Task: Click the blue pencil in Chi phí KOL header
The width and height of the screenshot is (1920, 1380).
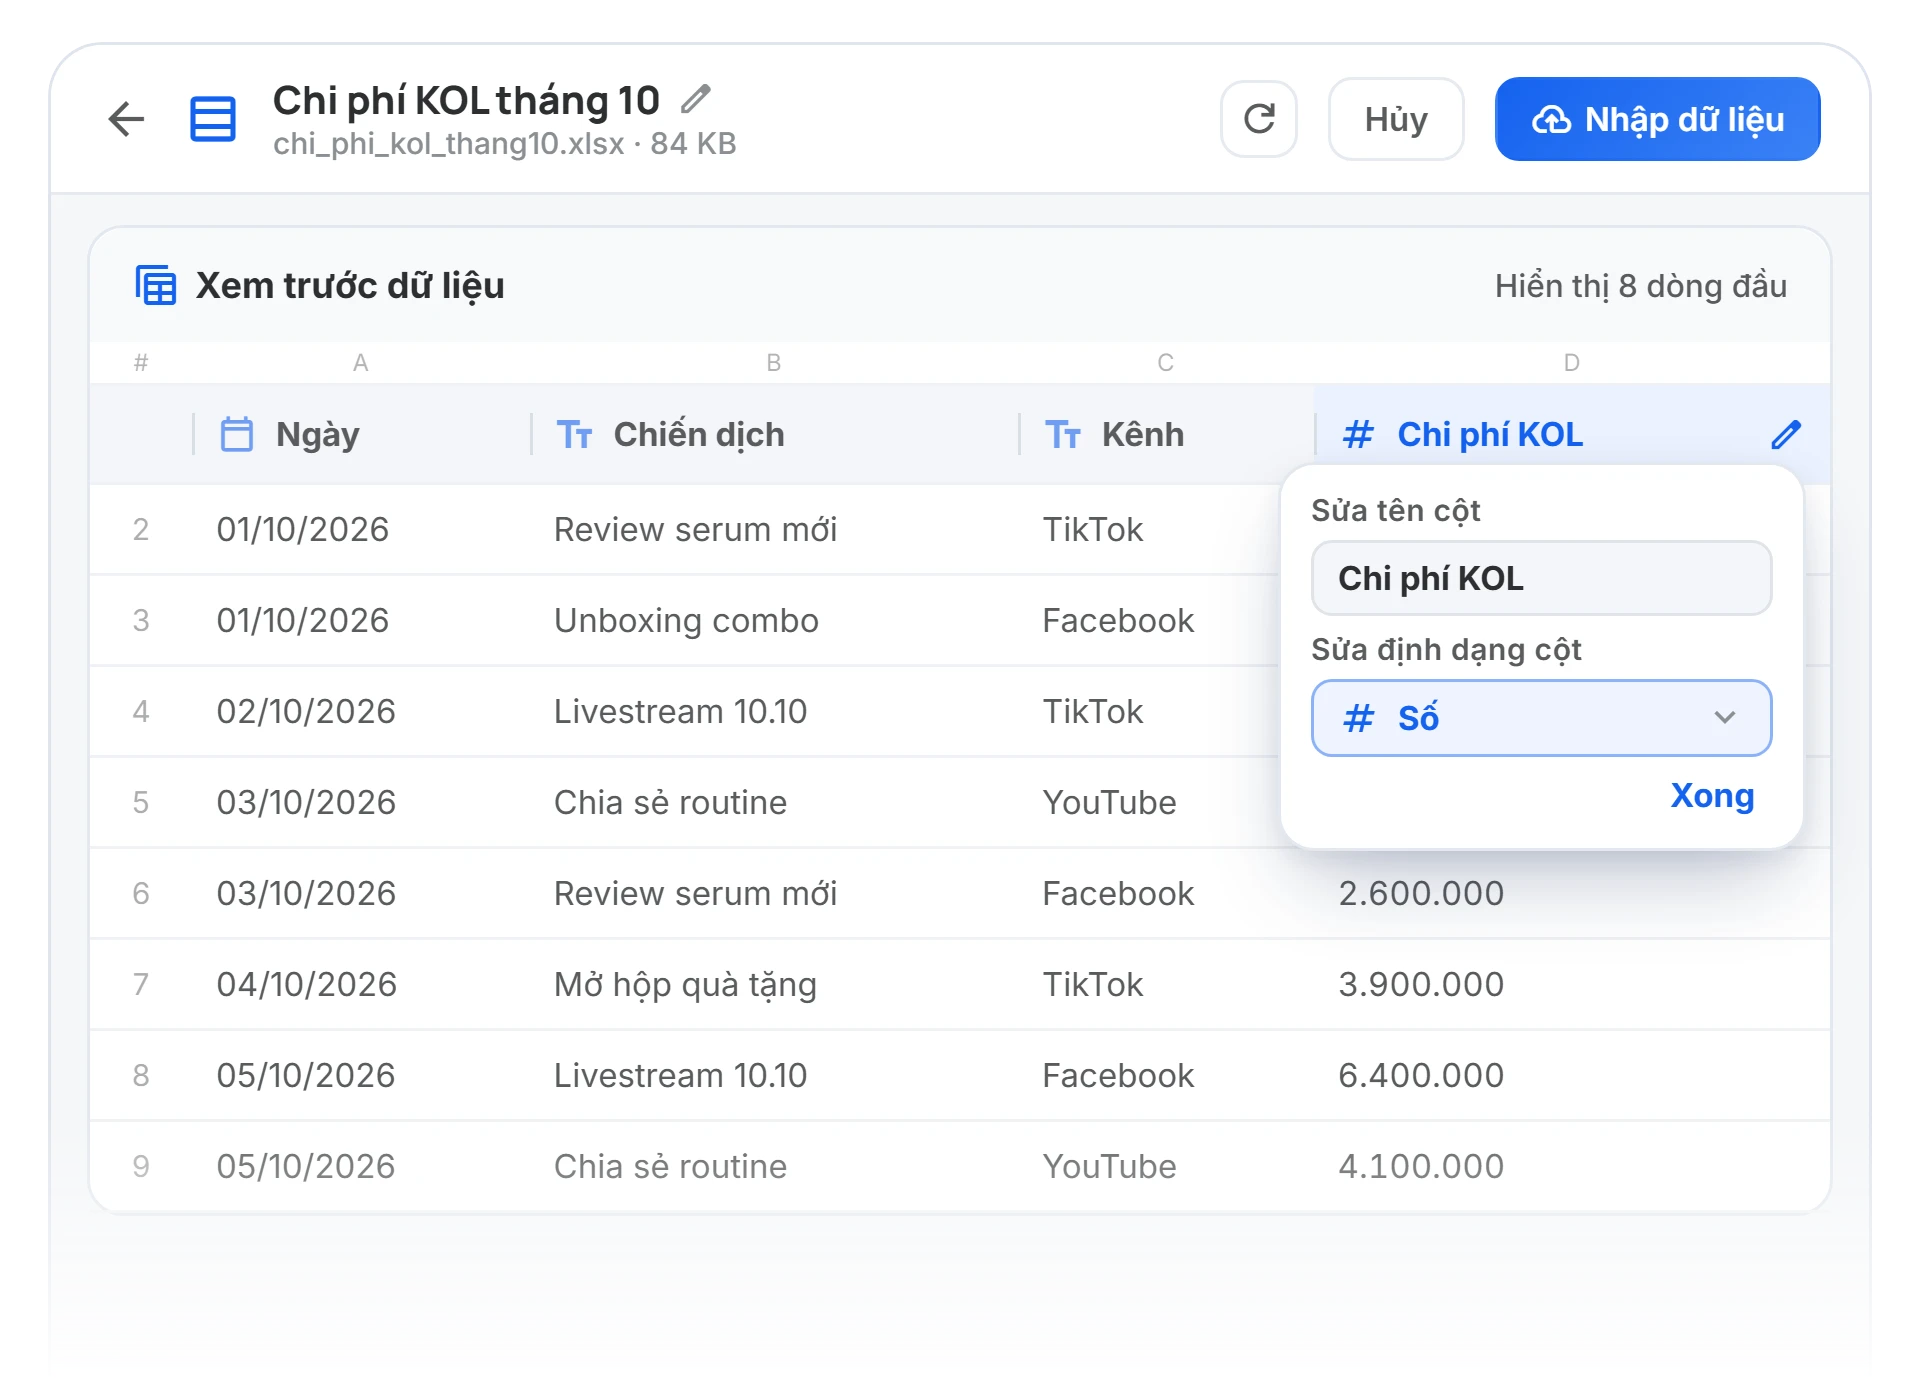Action: click(x=1786, y=434)
